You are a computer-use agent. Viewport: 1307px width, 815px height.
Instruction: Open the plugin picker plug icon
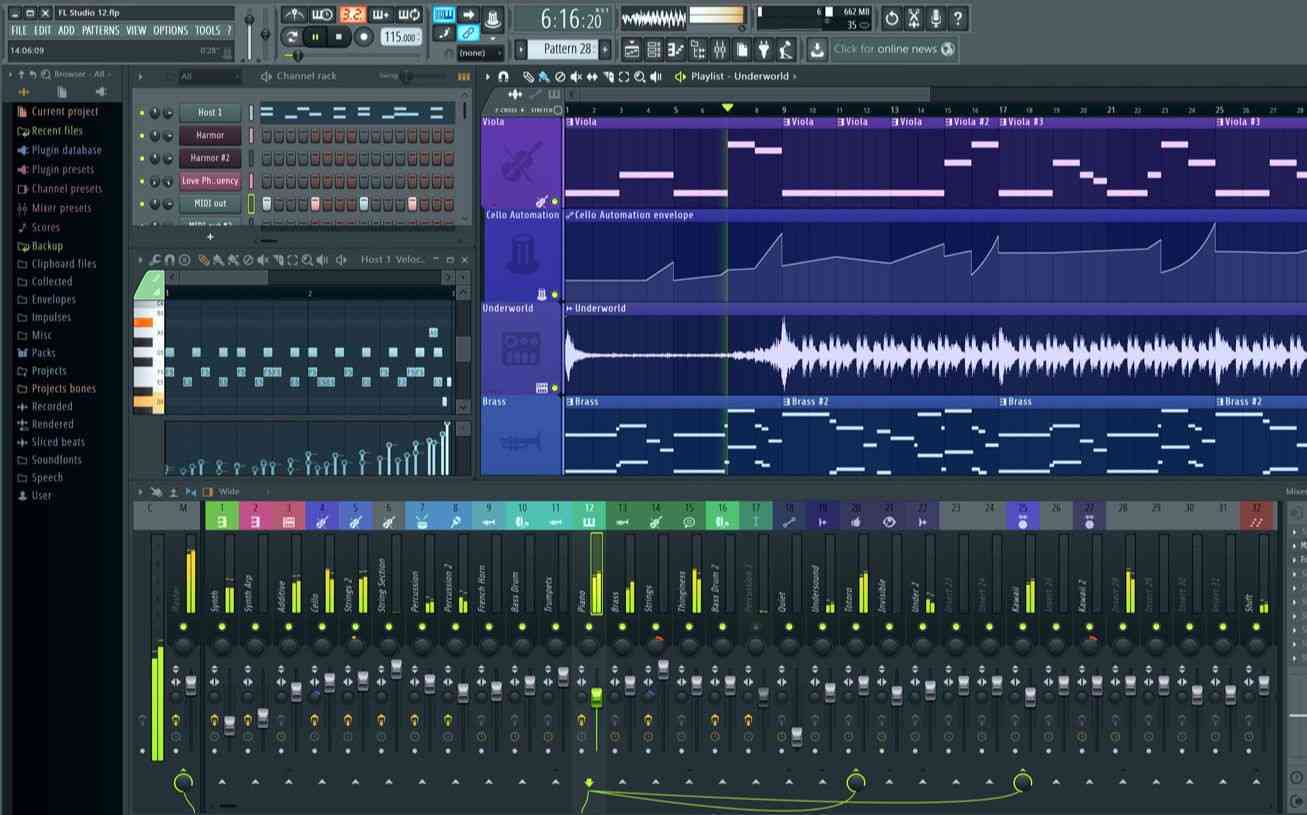click(x=764, y=49)
